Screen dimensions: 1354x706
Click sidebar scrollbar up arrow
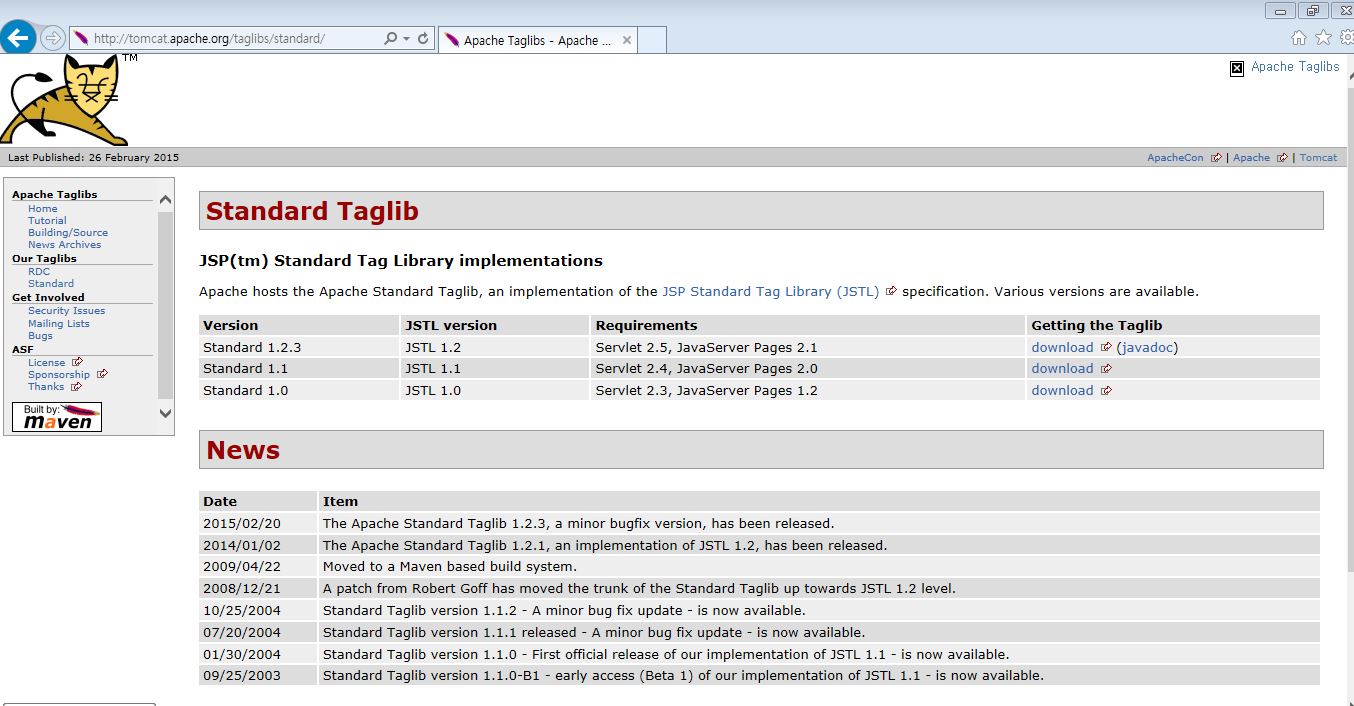coord(166,200)
